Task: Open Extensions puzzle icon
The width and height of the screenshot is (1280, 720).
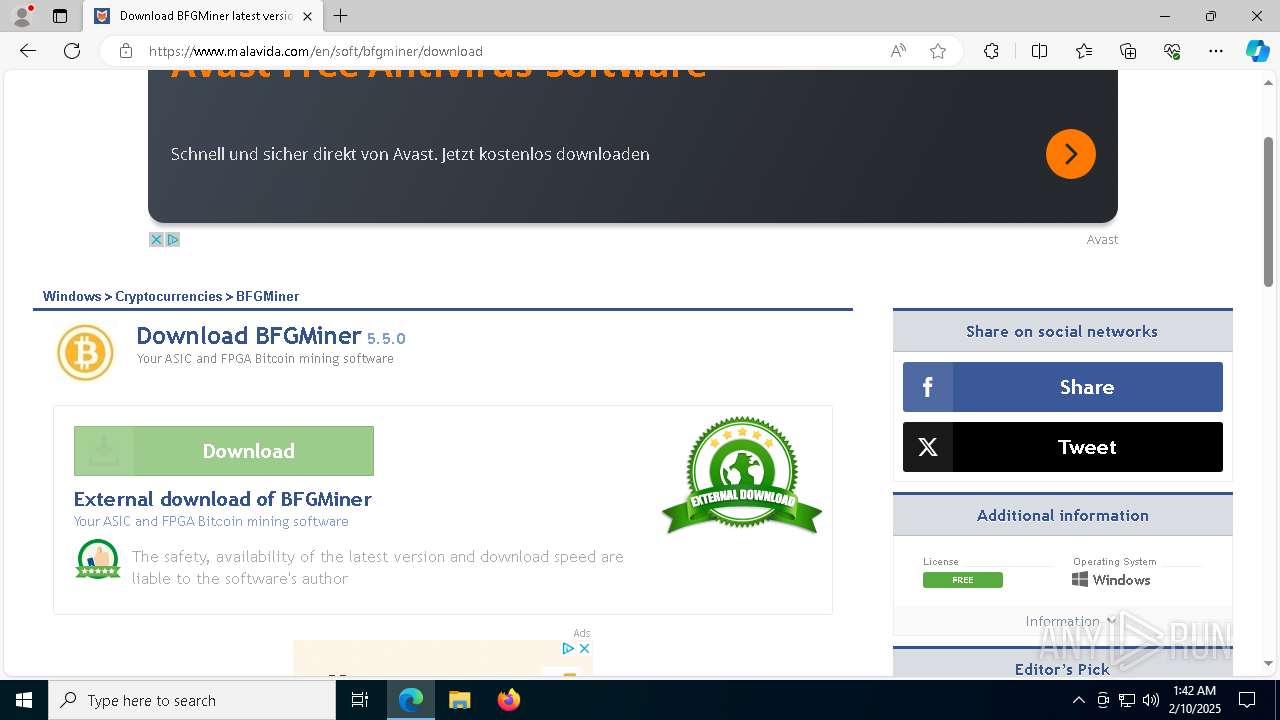Action: pyautogui.click(x=991, y=51)
